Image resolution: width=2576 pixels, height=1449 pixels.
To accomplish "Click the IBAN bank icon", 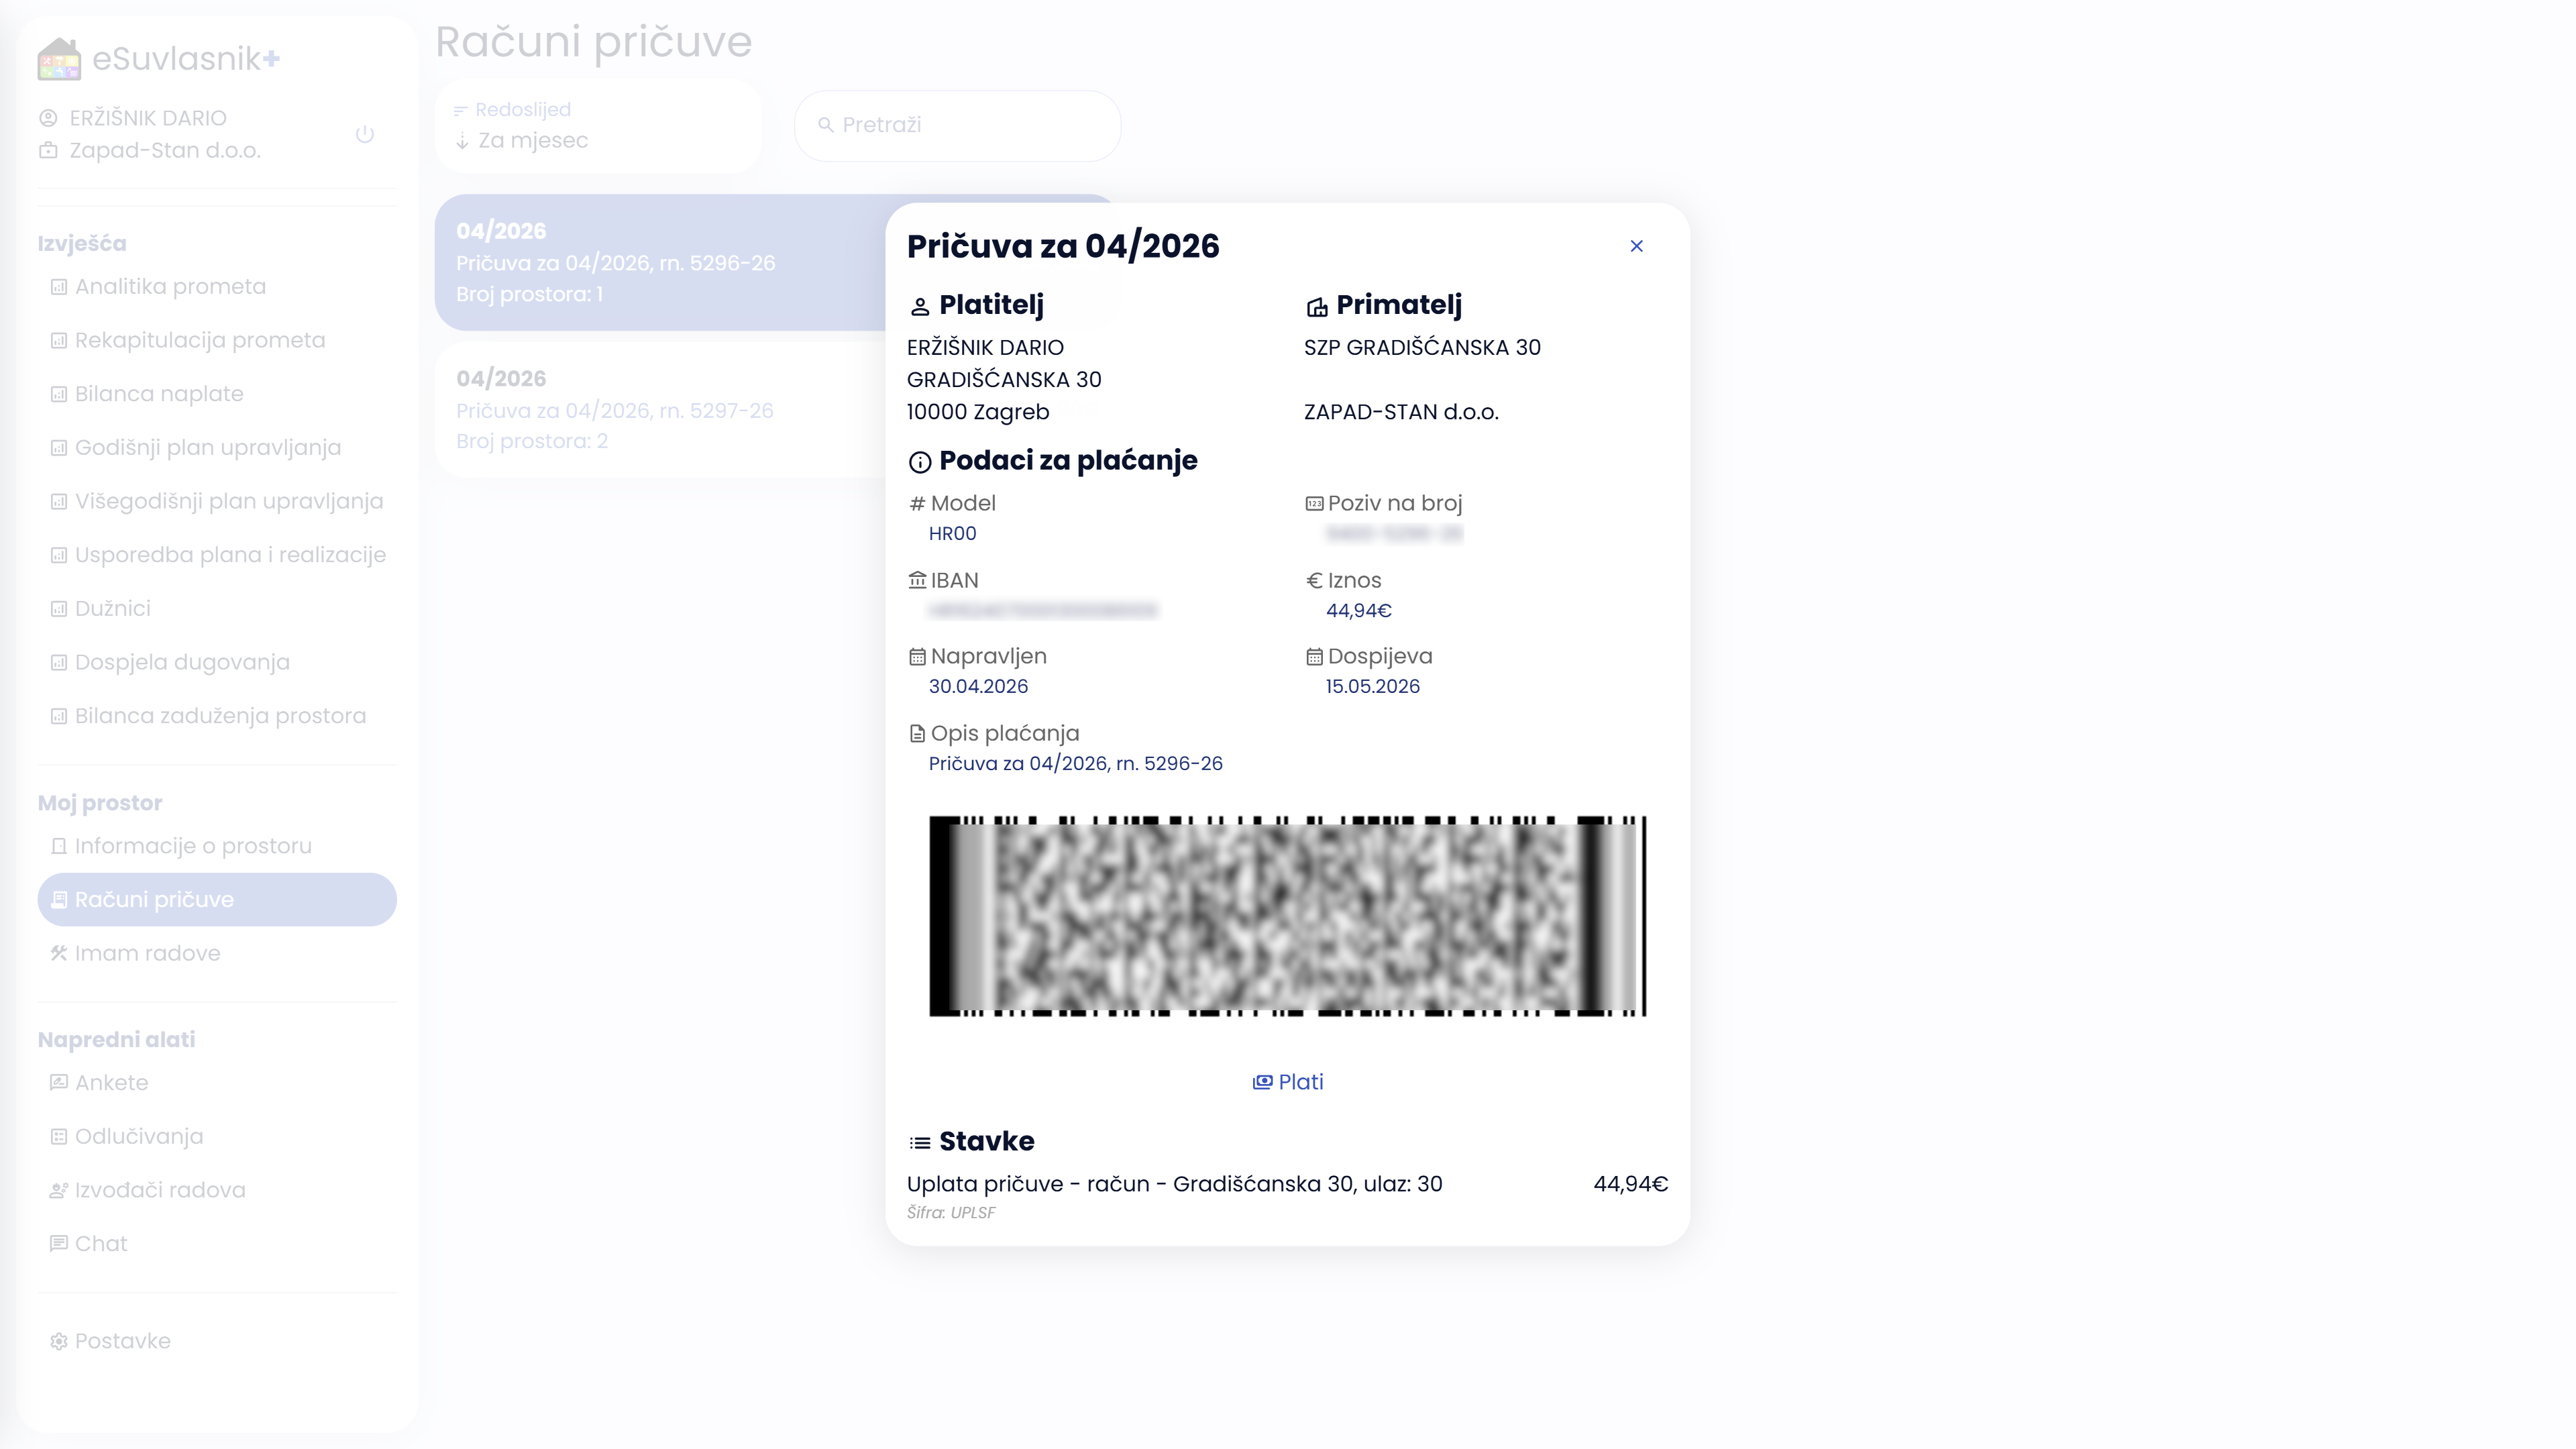I will (x=917, y=580).
